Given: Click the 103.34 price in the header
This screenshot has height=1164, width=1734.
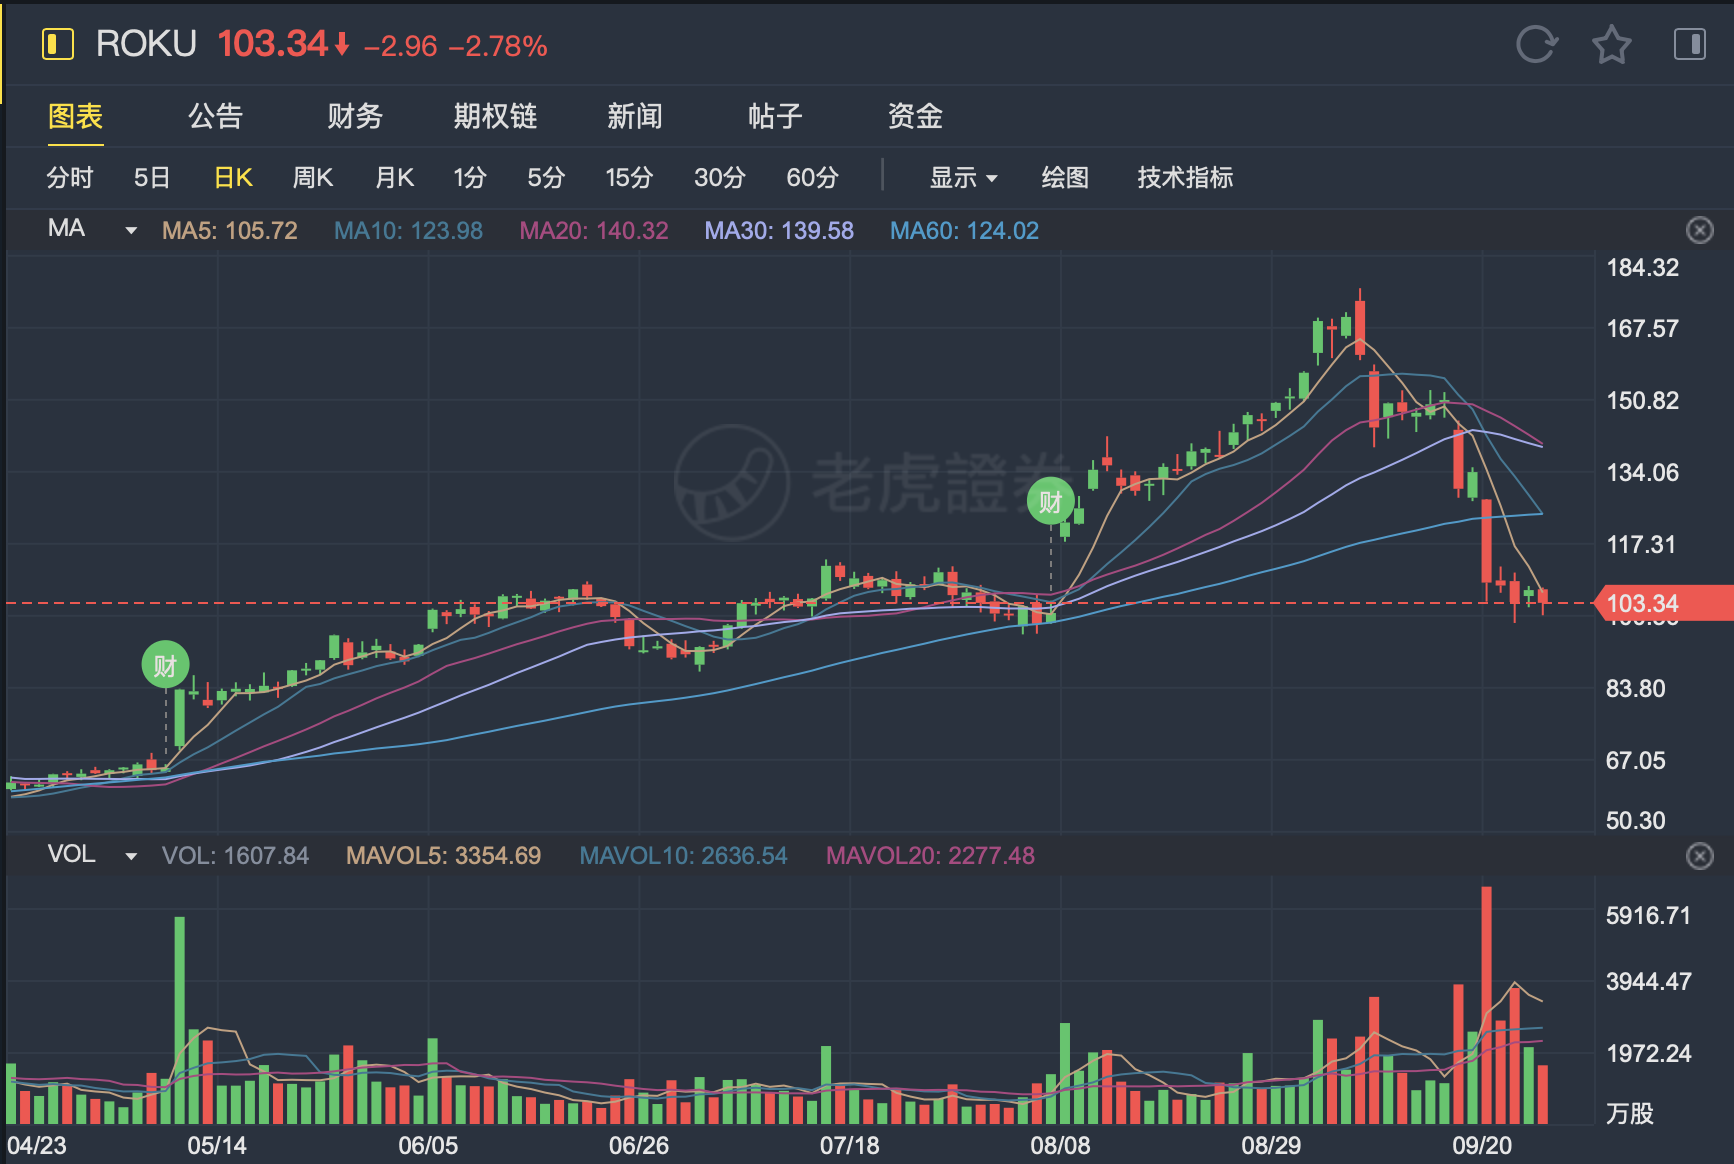Looking at the screenshot, I should [273, 44].
